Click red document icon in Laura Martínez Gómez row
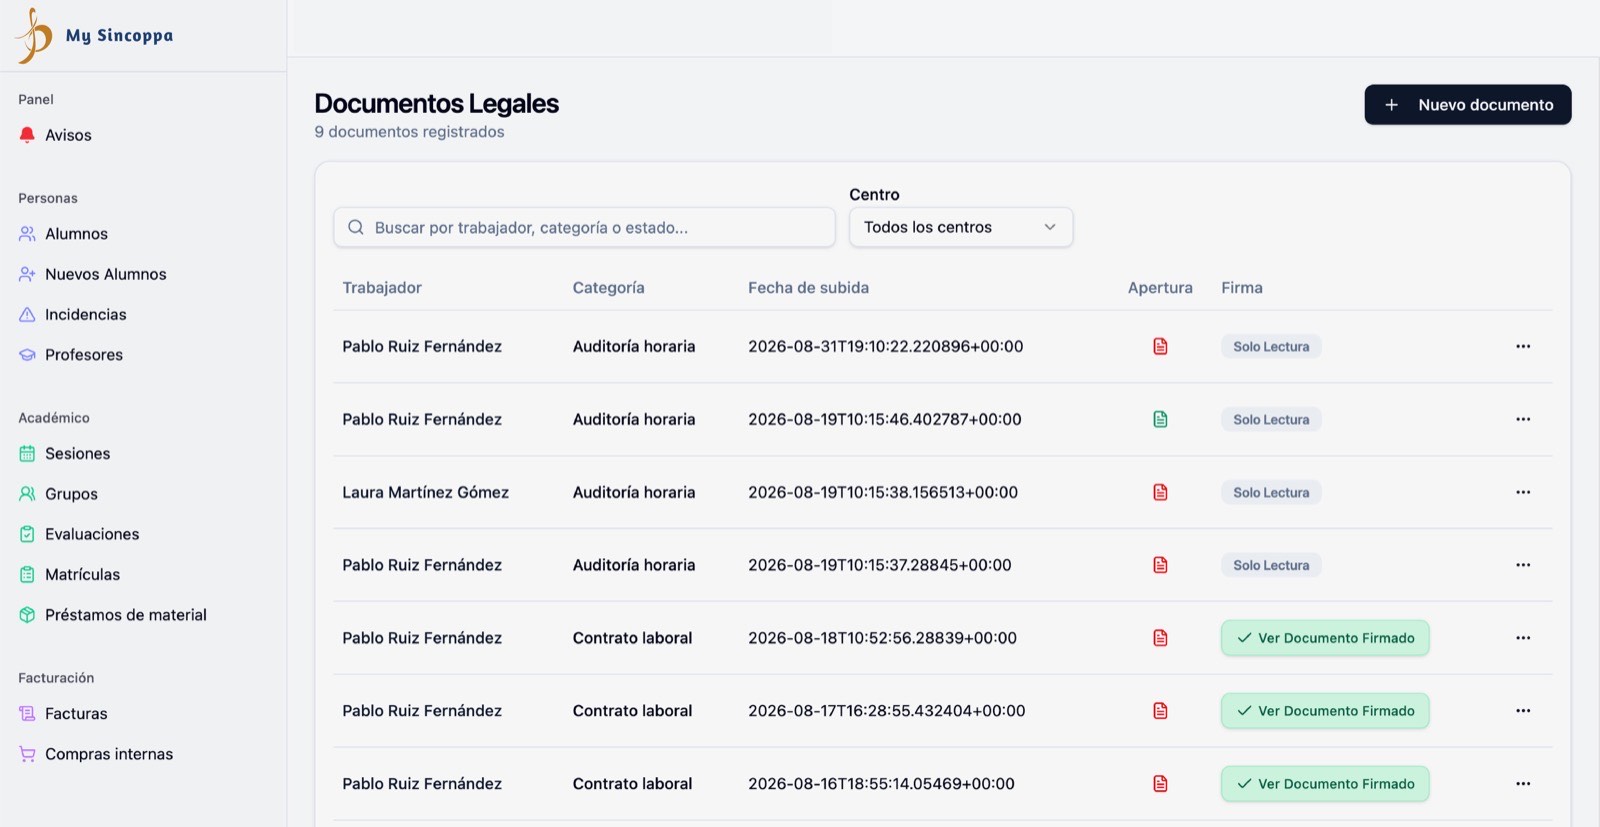This screenshot has height=827, width=1600. (1160, 492)
